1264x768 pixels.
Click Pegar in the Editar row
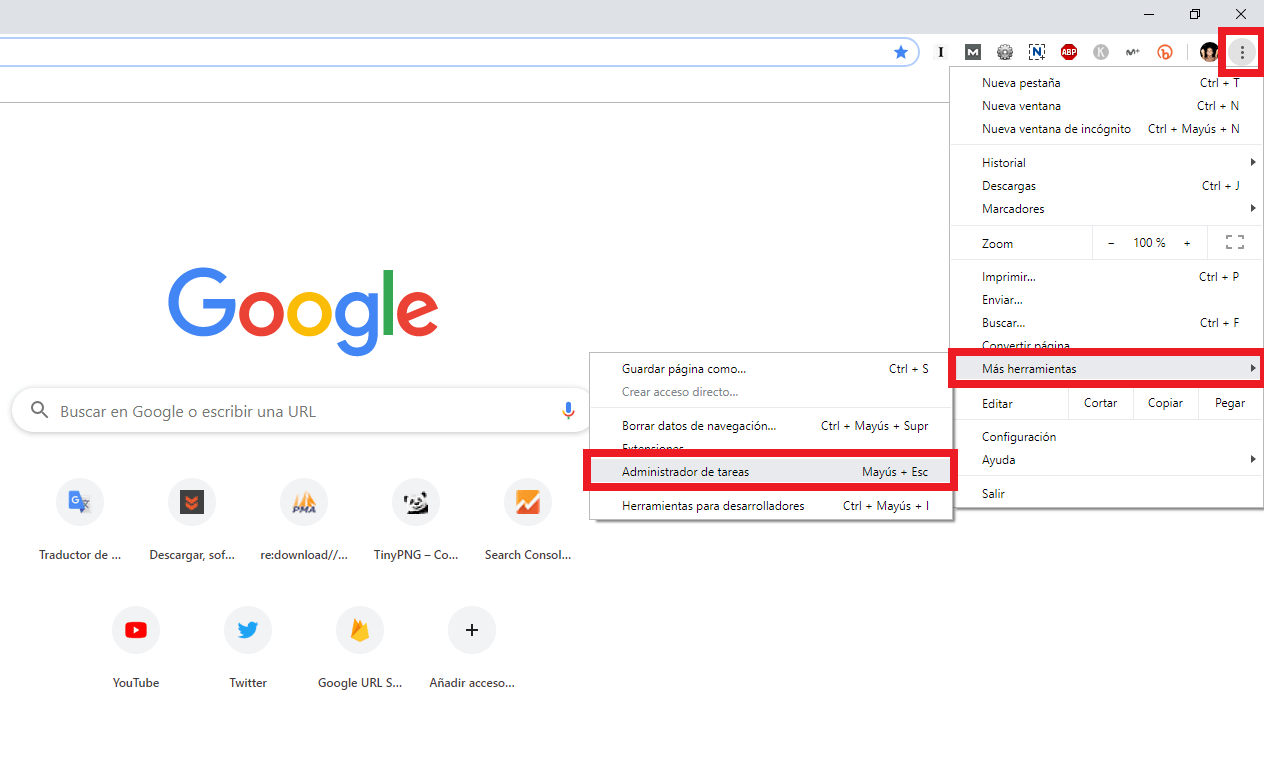coord(1229,403)
